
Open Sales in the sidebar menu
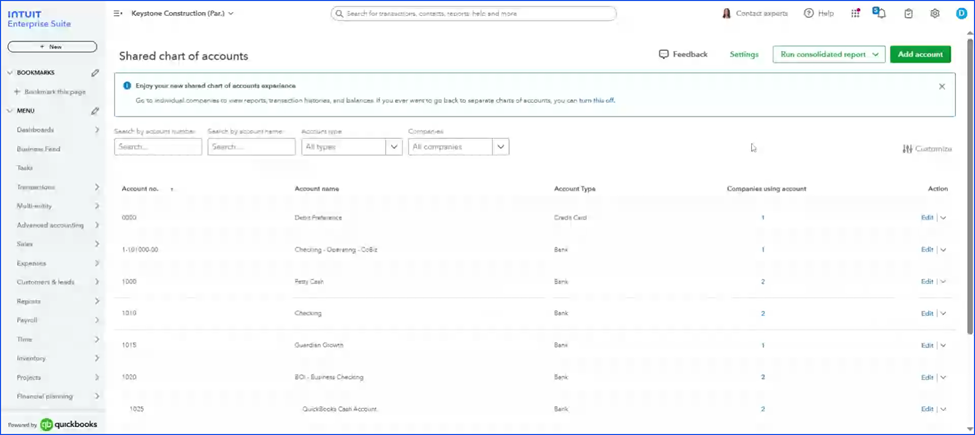(25, 244)
